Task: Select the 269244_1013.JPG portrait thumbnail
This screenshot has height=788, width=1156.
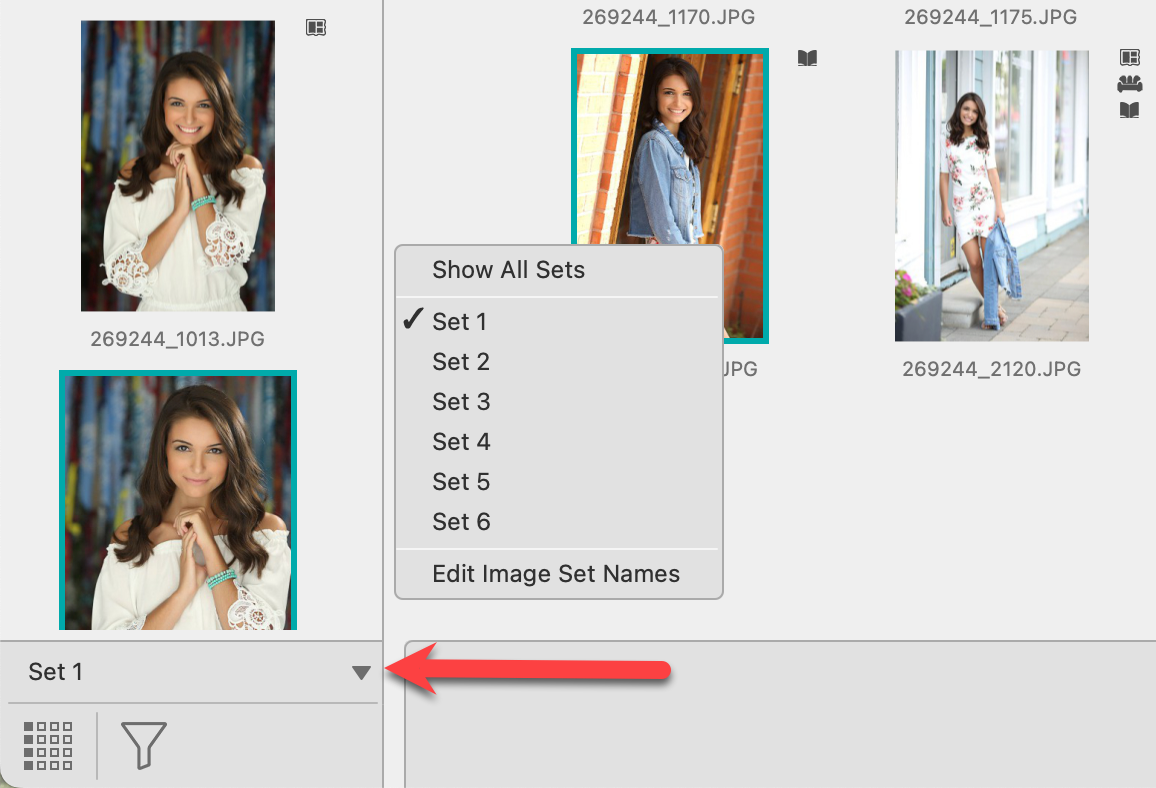Action: [x=178, y=166]
